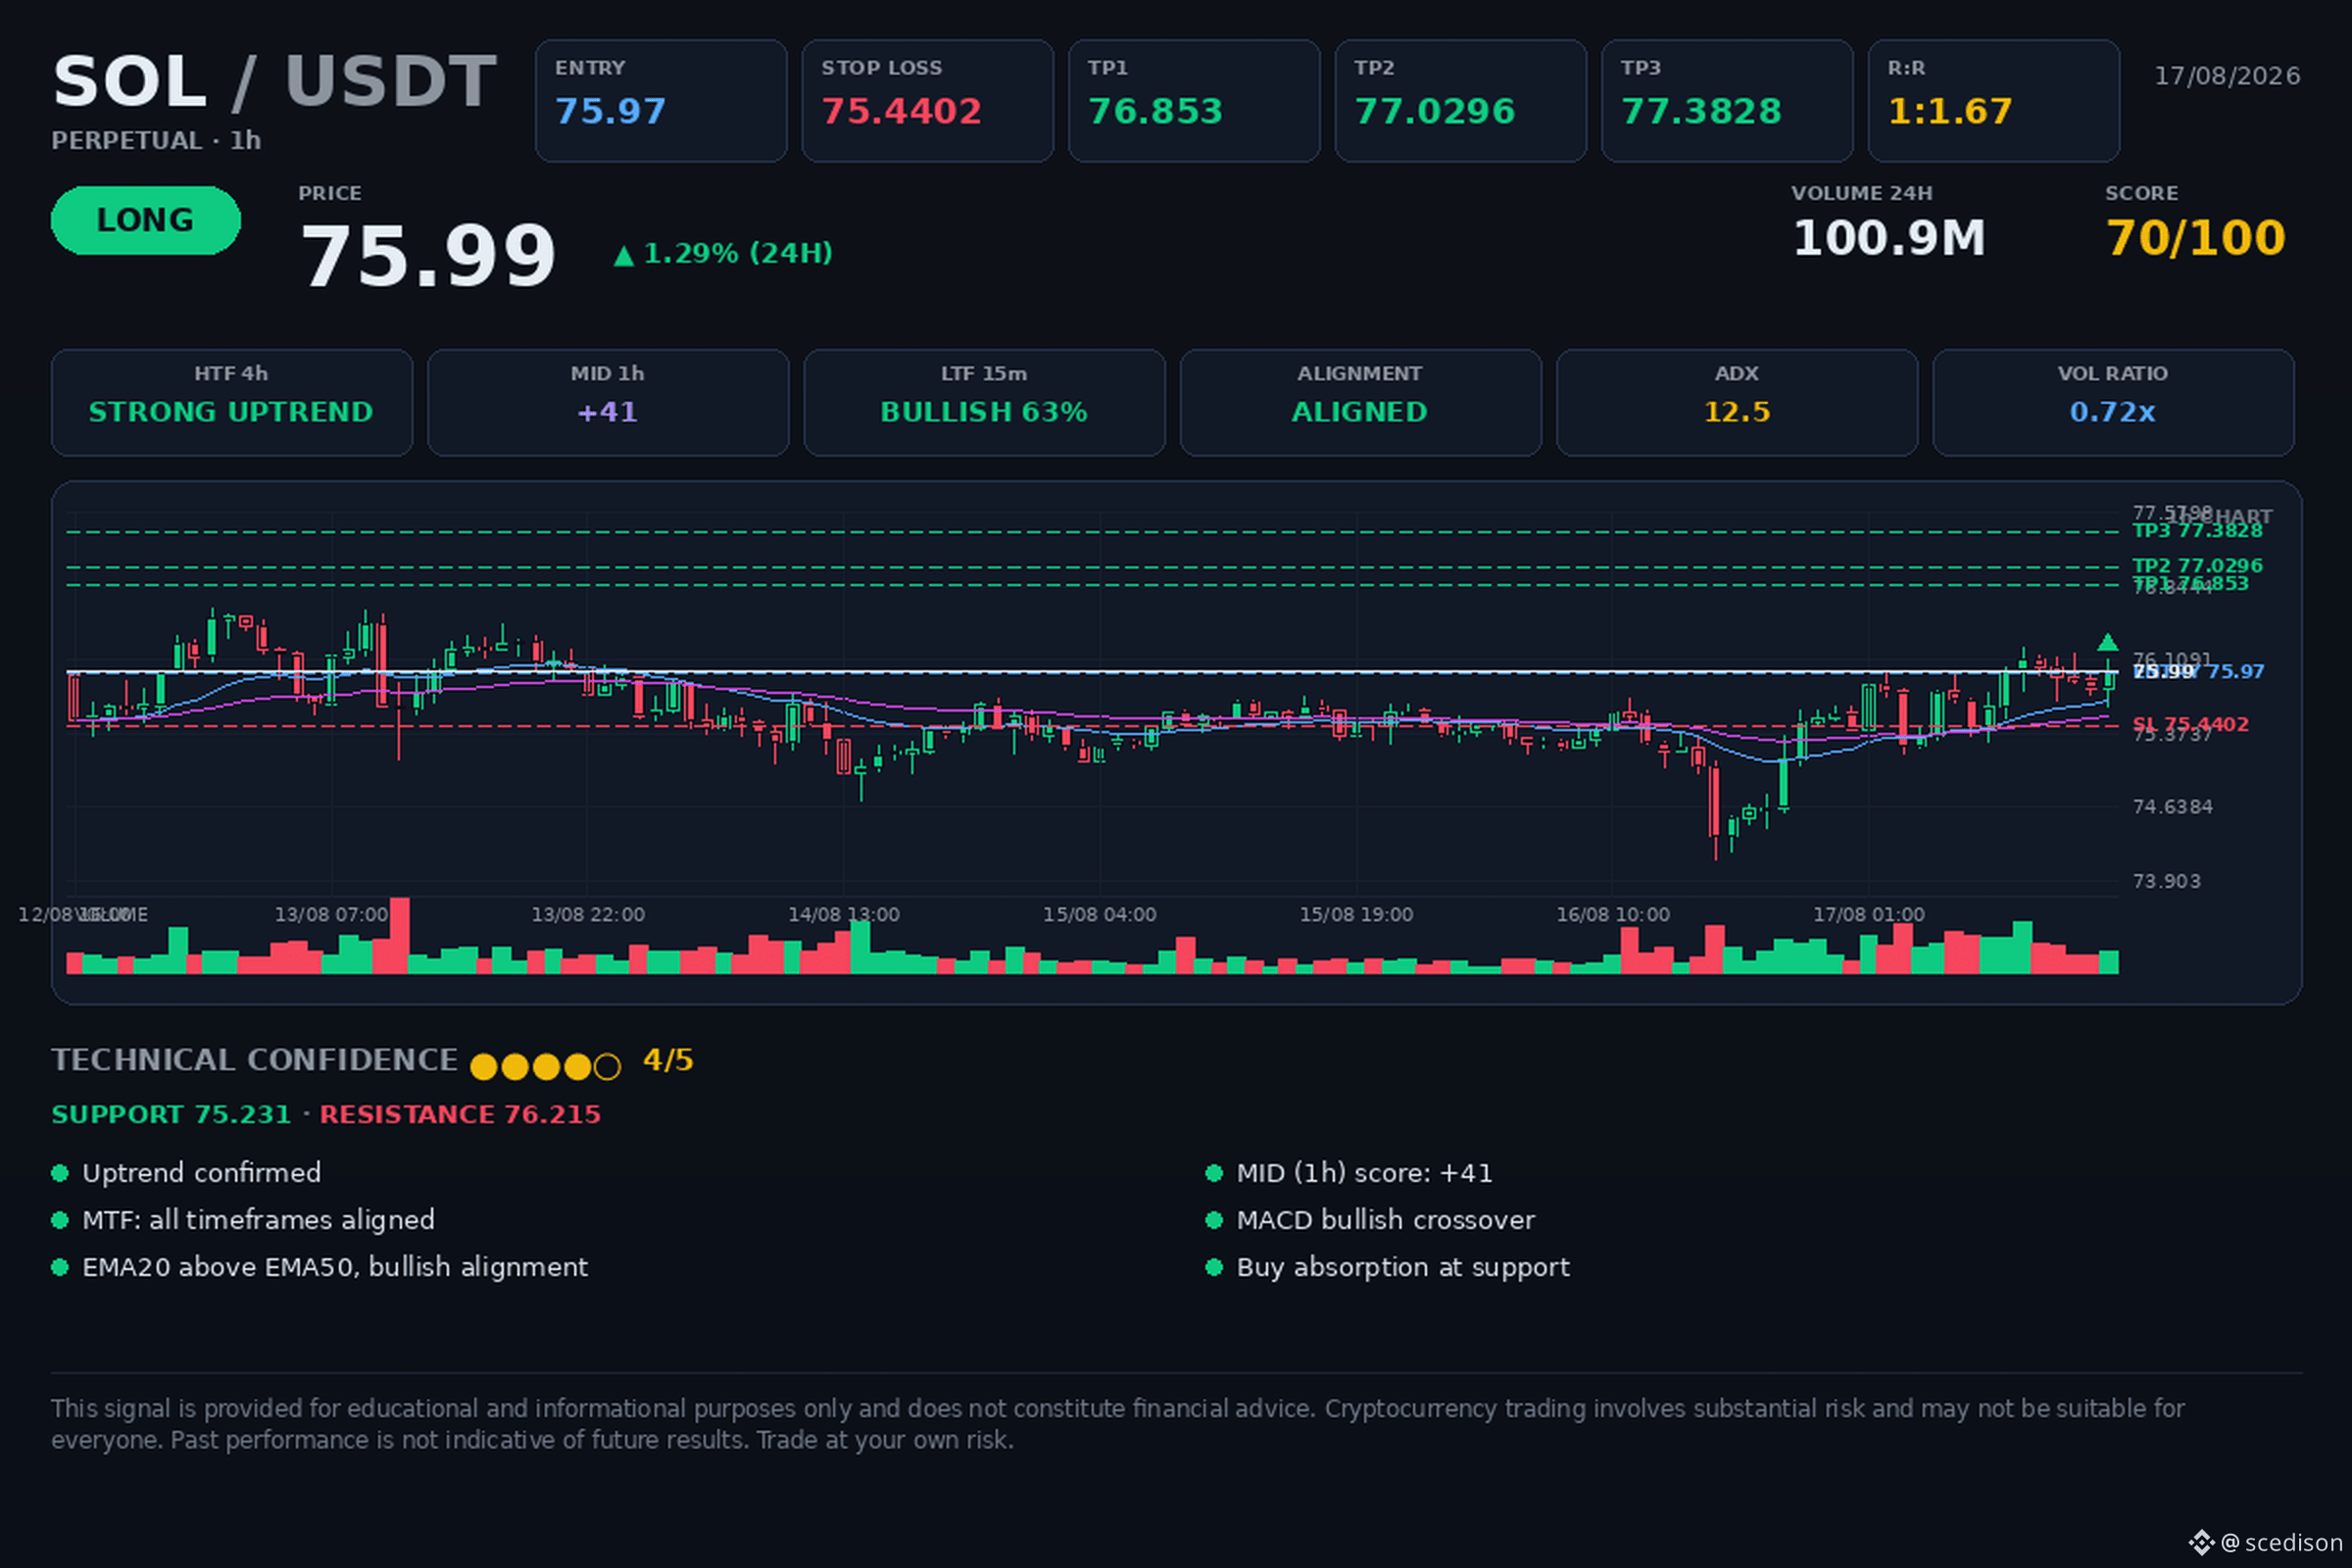Click the 73.903 price axis label
The width and height of the screenshot is (2352, 1568).
(x=2166, y=881)
